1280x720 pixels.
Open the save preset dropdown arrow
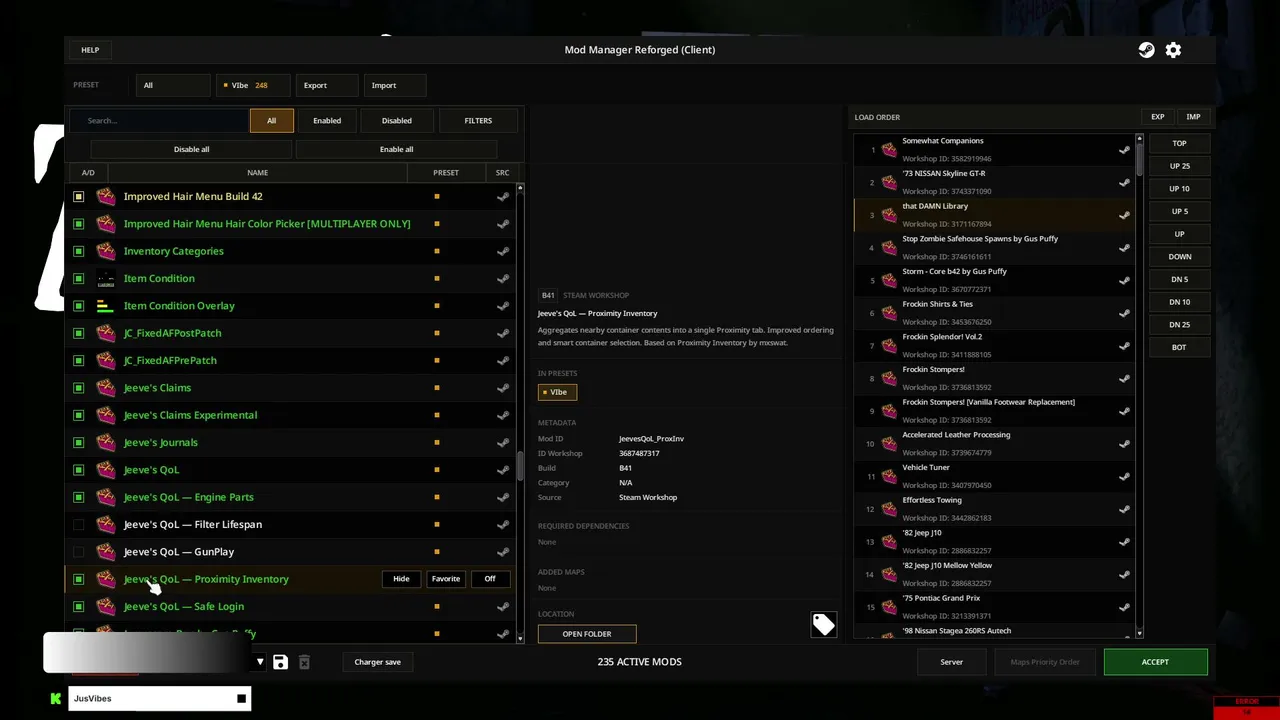(x=259, y=662)
